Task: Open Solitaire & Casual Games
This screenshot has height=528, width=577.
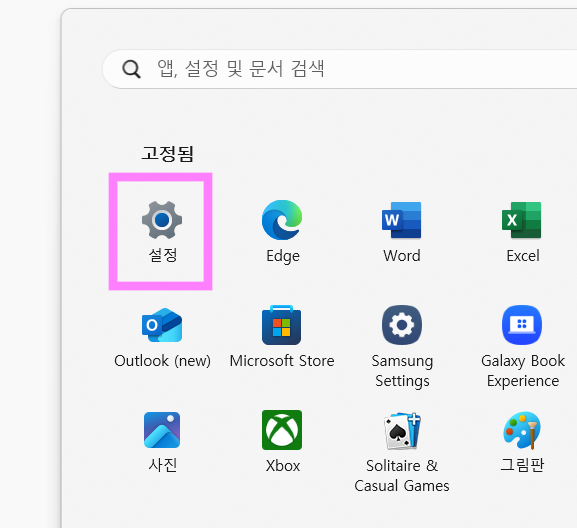Action: [402, 452]
